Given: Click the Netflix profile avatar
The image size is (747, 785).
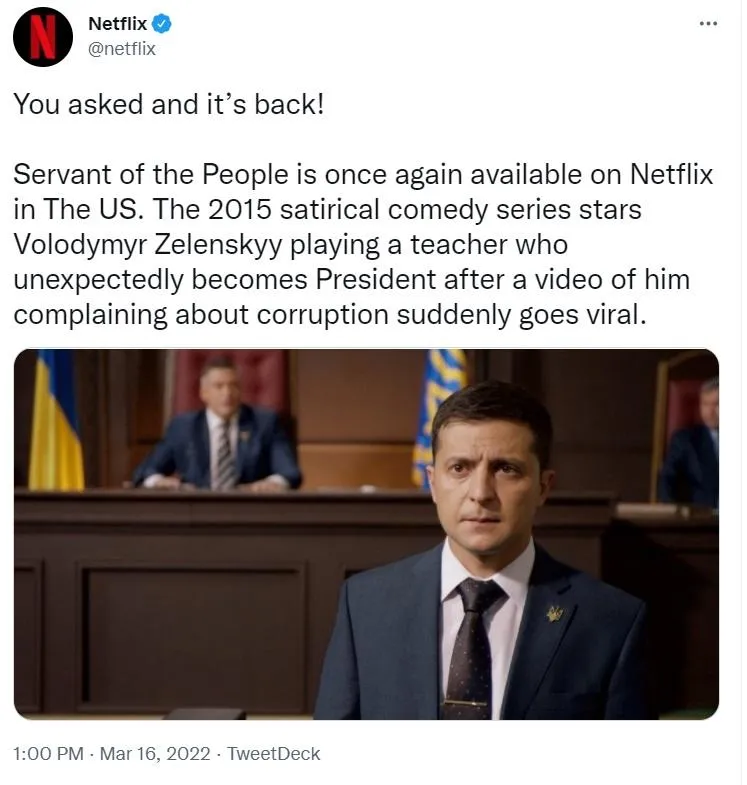Looking at the screenshot, I should point(42,37).
